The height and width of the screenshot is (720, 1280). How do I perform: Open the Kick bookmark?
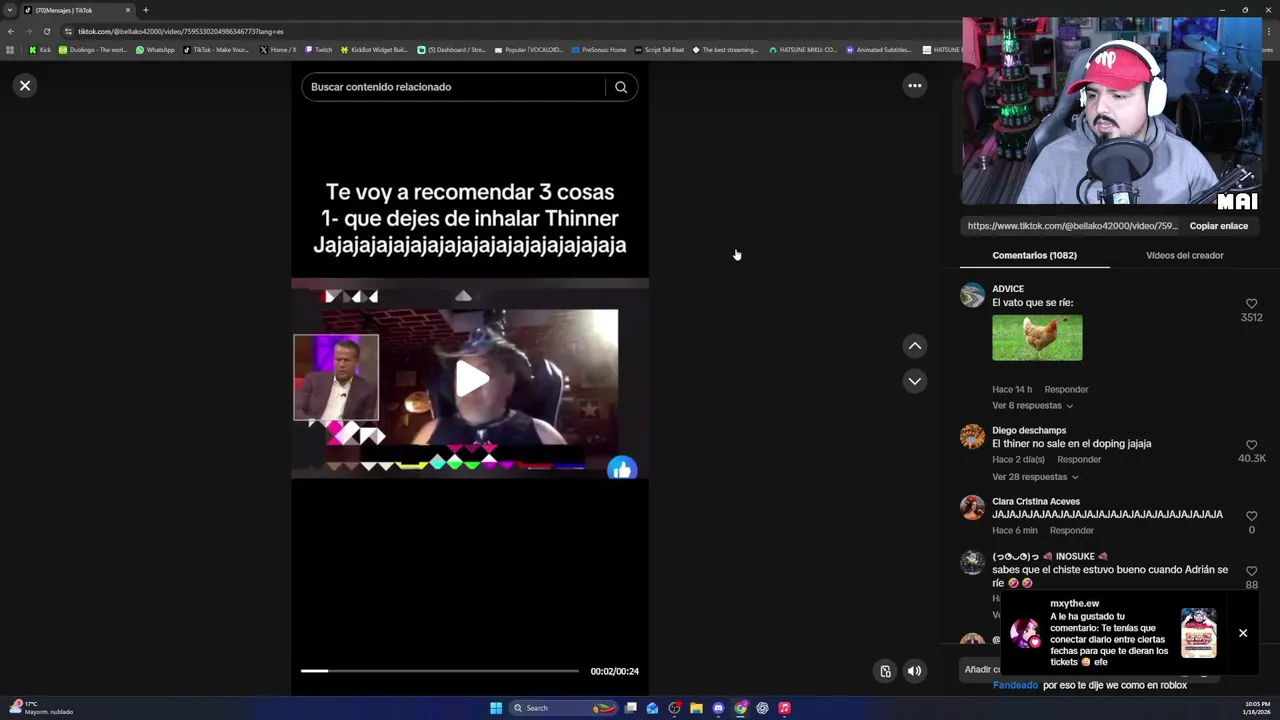point(40,50)
